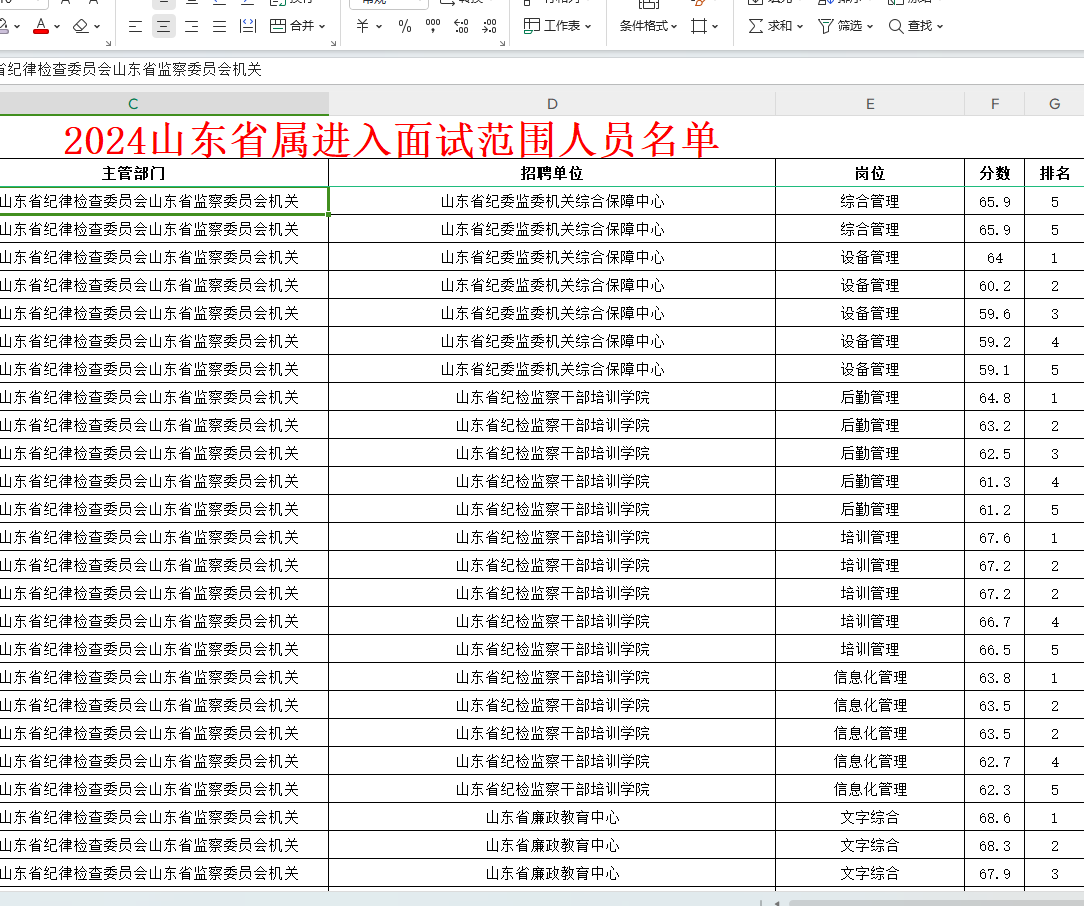Screen dimensions: 1084x906
Task: Apply left text alignment
Action: pyautogui.click(x=135, y=26)
